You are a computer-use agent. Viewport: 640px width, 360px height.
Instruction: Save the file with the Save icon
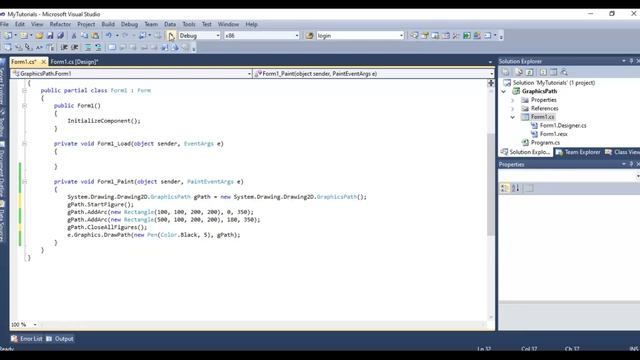50,36
